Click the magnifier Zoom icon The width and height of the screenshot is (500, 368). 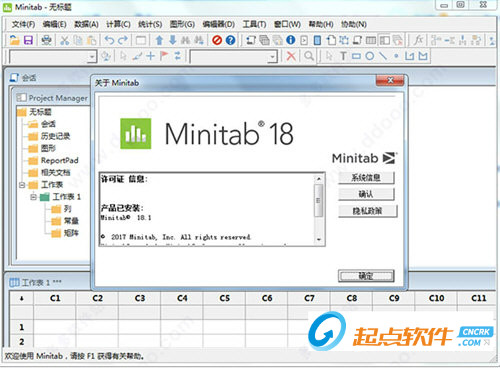tap(309, 56)
